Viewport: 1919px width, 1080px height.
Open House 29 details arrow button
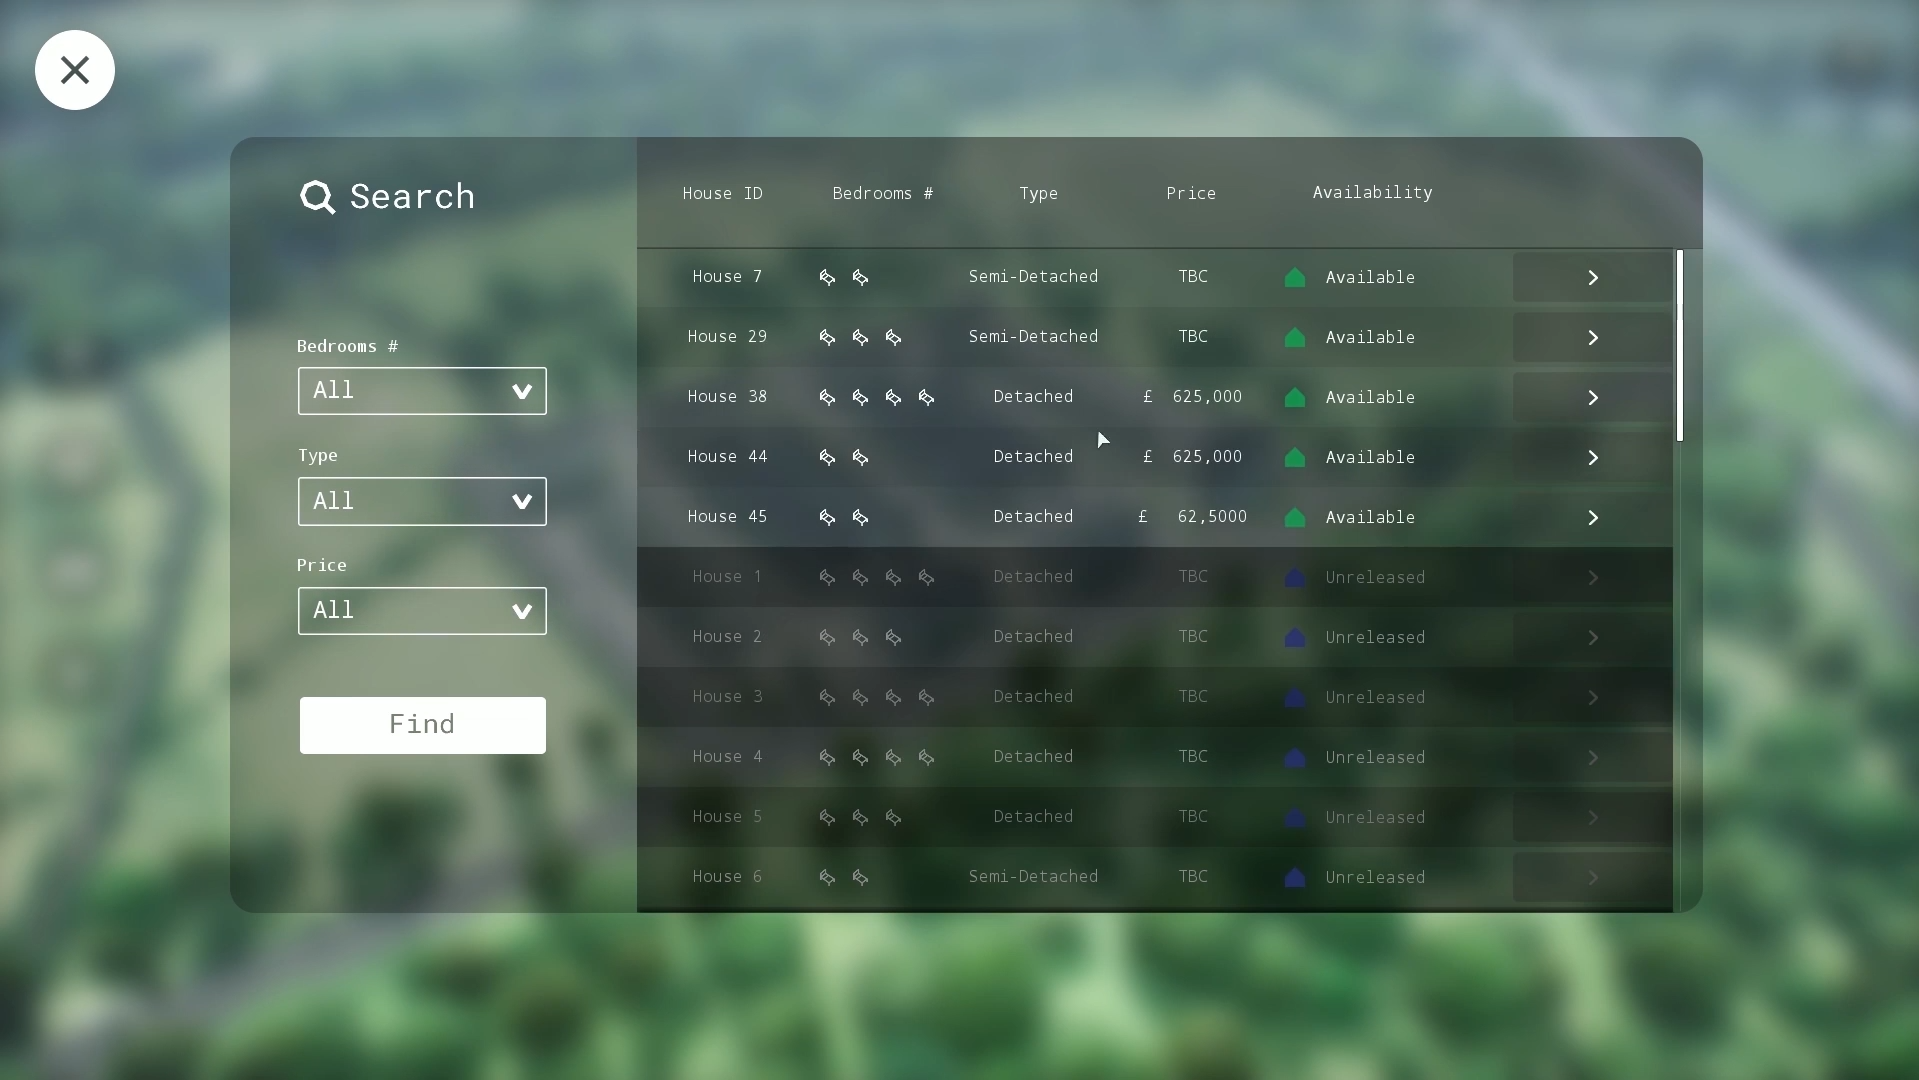[x=1592, y=338]
